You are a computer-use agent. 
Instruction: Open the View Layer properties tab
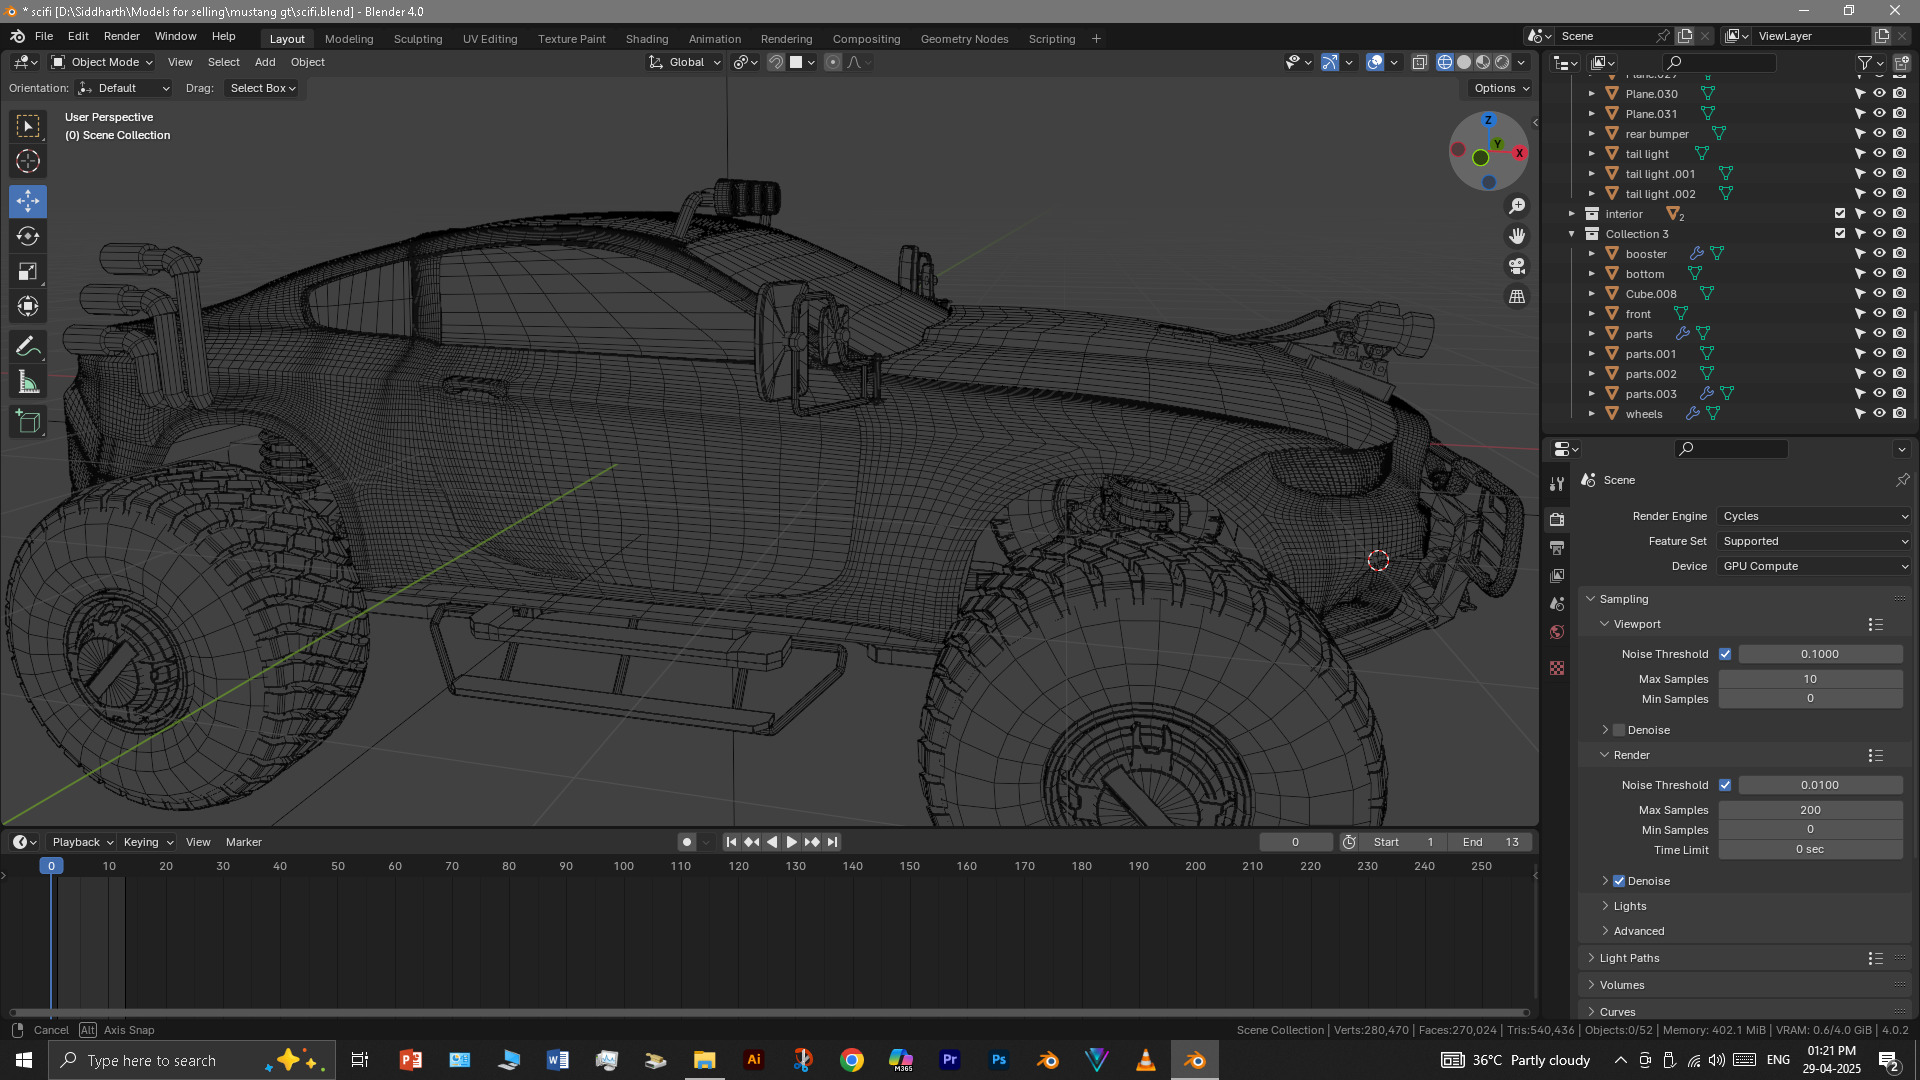tap(1557, 576)
